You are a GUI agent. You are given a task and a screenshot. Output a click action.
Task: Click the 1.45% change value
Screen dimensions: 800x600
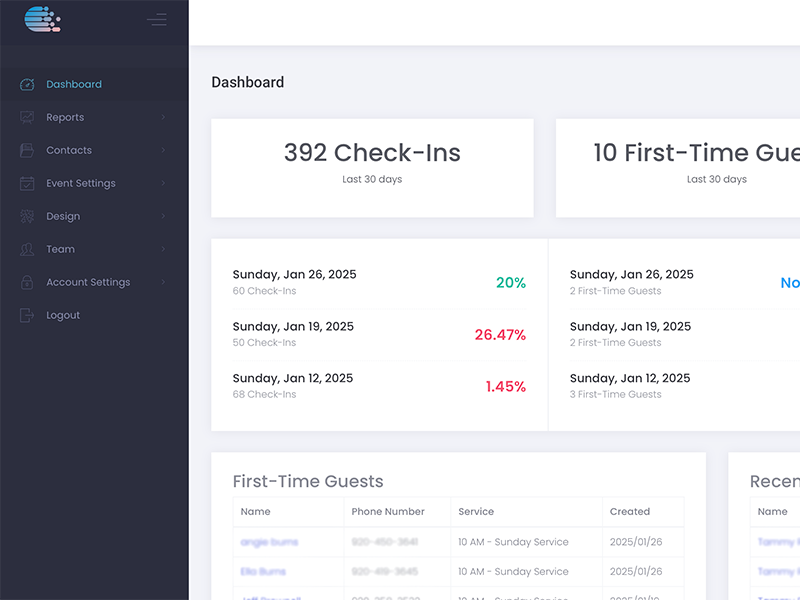[x=506, y=387]
